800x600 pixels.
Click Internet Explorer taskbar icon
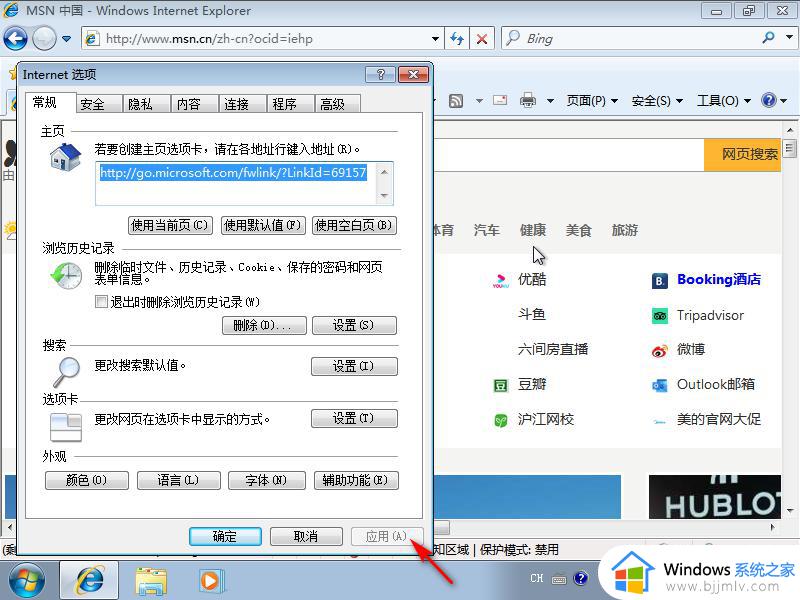click(x=89, y=581)
